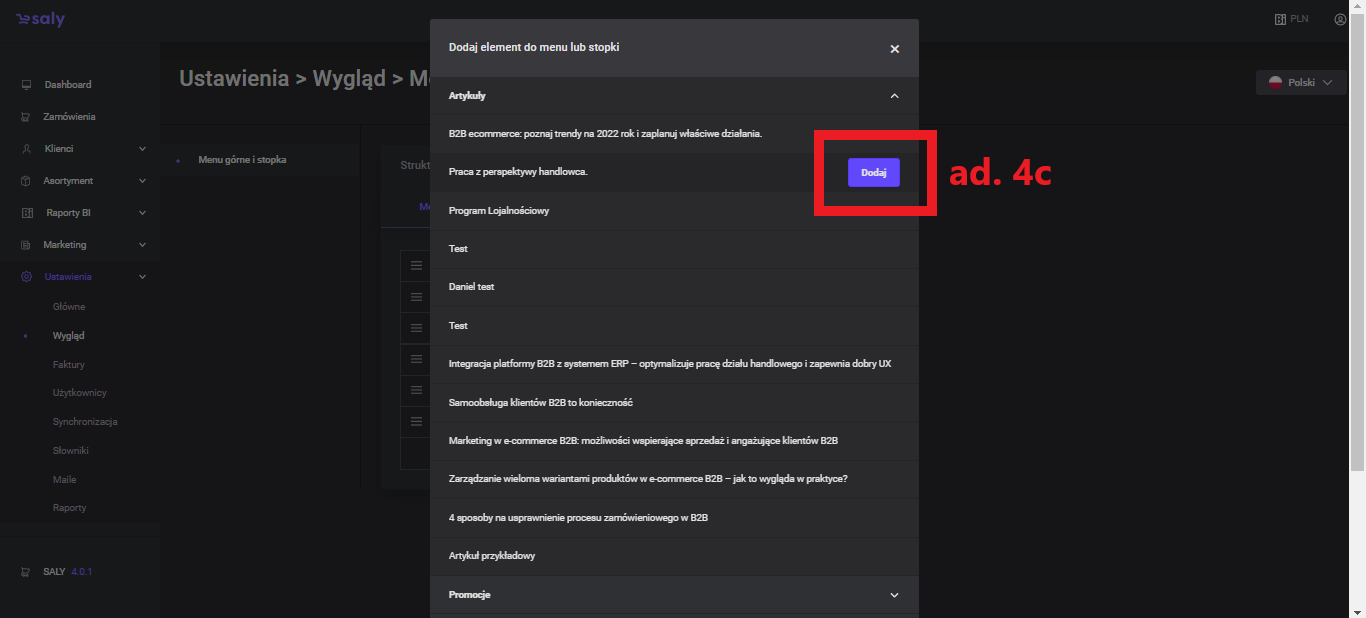Expand the Klienci submenu chevron
This screenshot has width=1366, height=618.
142,149
